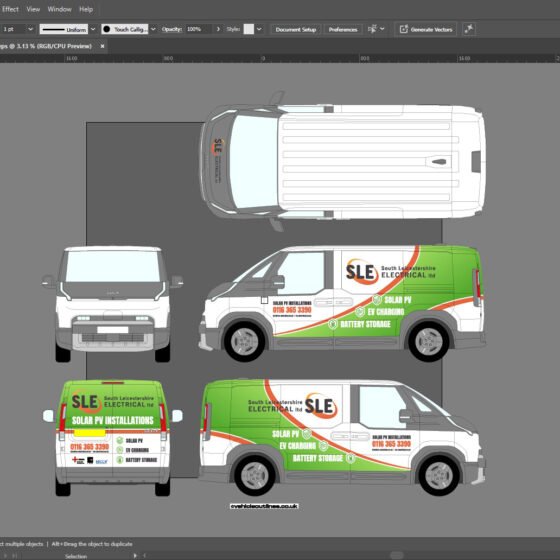The height and width of the screenshot is (560, 560).
Task: Open the Opacity panel link
Action: (x=172, y=29)
